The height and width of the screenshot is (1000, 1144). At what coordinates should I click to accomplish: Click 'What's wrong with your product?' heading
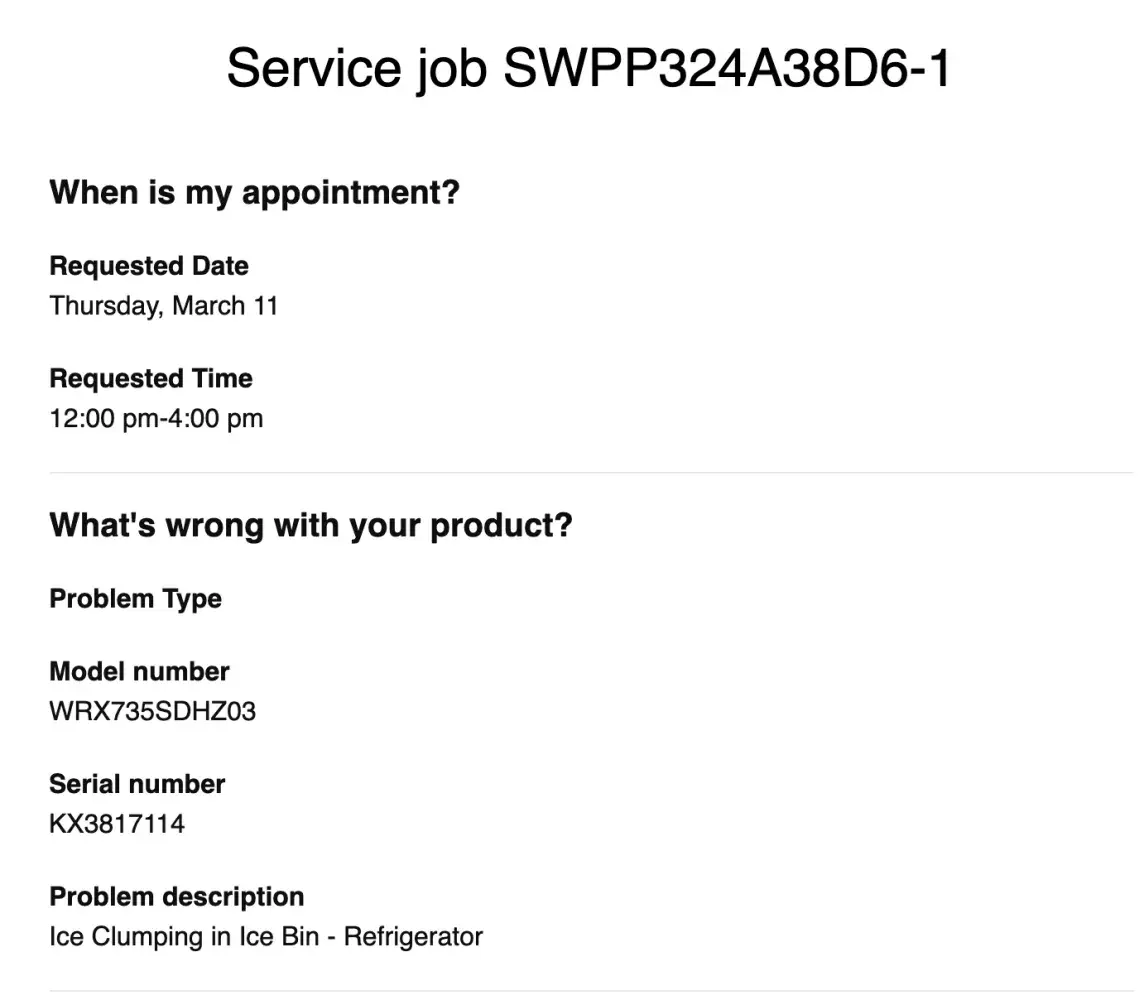[x=311, y=525]
